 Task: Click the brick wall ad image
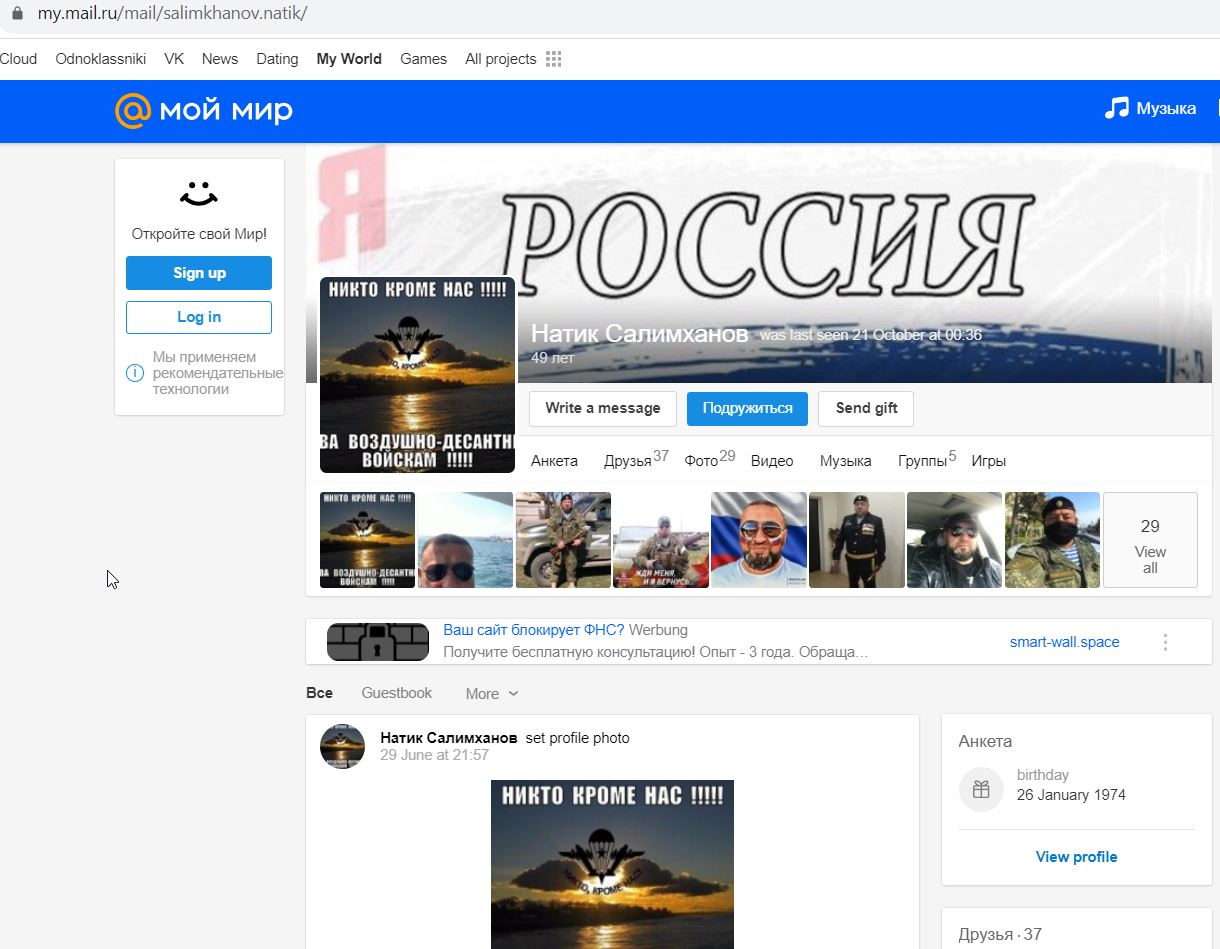[378, 642]
